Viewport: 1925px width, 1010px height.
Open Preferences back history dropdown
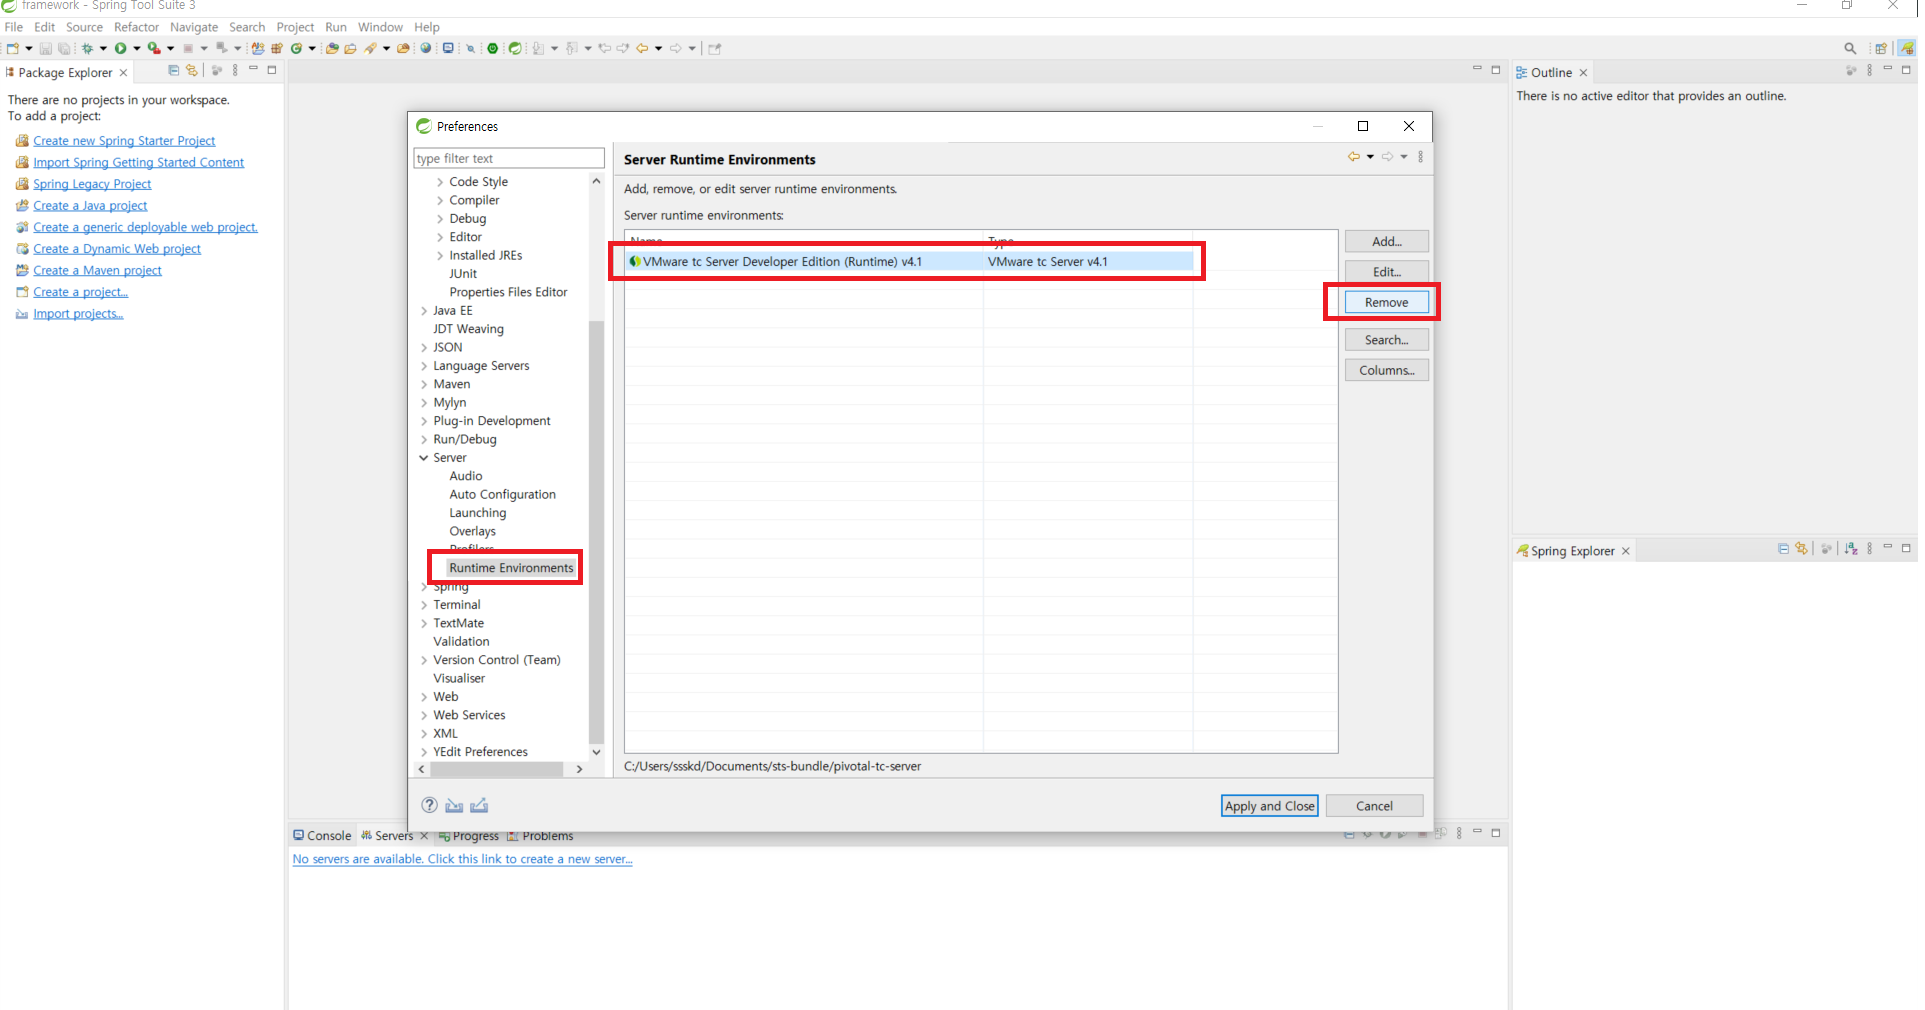[1370, 157]
